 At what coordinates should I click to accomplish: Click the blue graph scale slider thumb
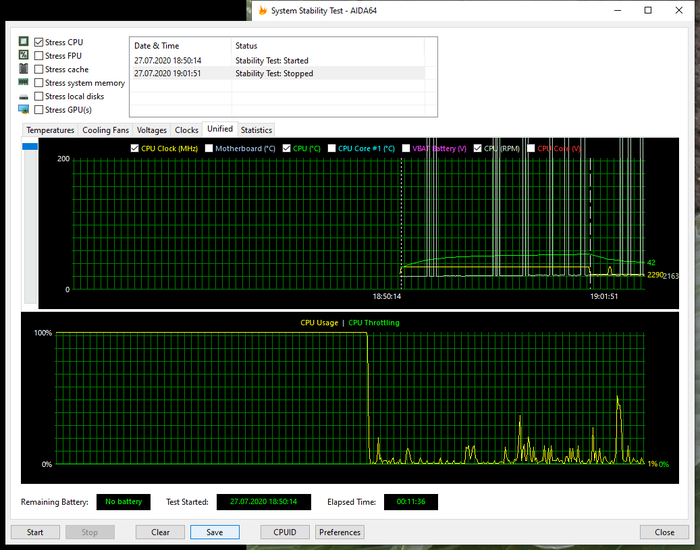click(x=30, y=146)
